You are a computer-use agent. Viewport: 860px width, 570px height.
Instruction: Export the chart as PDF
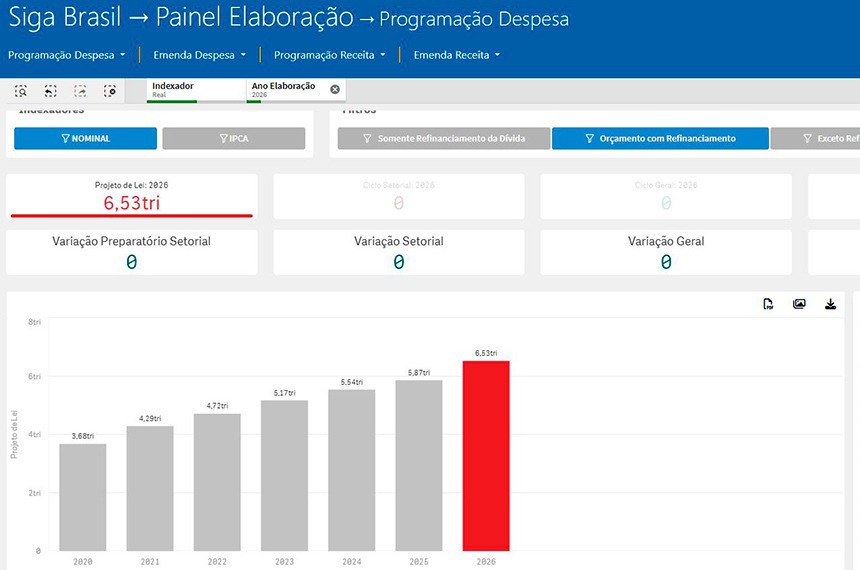[768, 304]
